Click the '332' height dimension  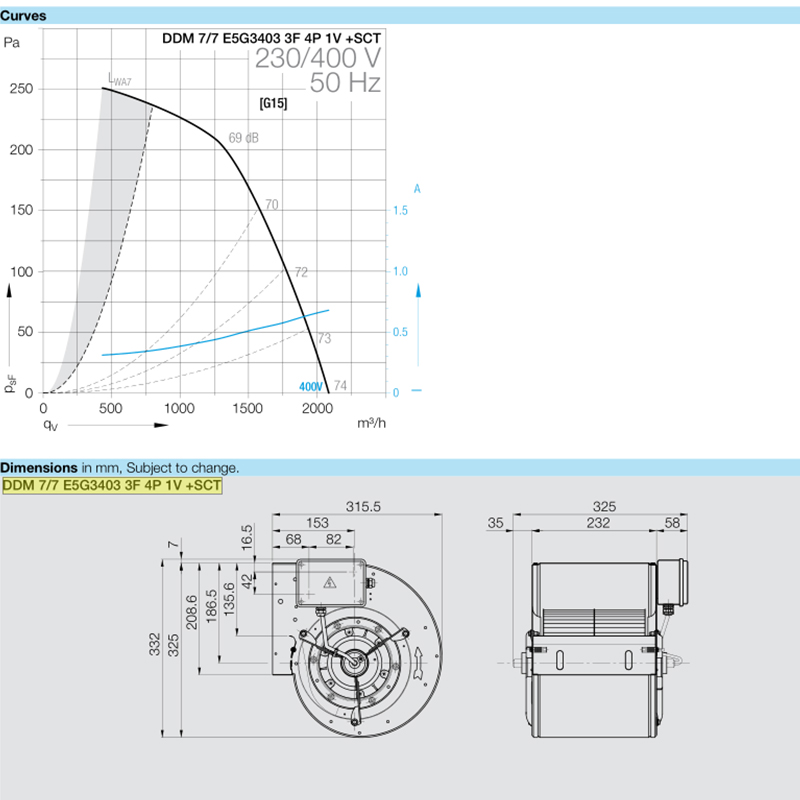coord(155,644)
